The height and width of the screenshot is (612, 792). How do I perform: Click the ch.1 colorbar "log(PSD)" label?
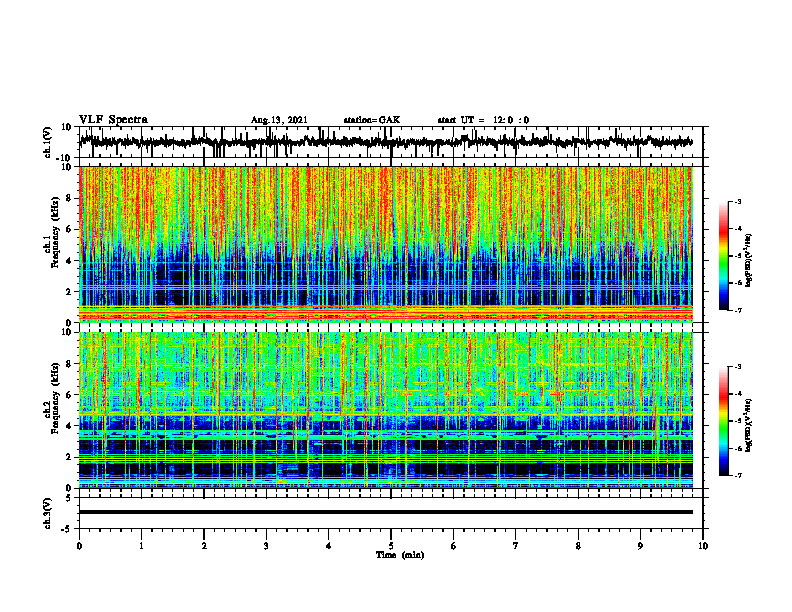click(749, 260)
